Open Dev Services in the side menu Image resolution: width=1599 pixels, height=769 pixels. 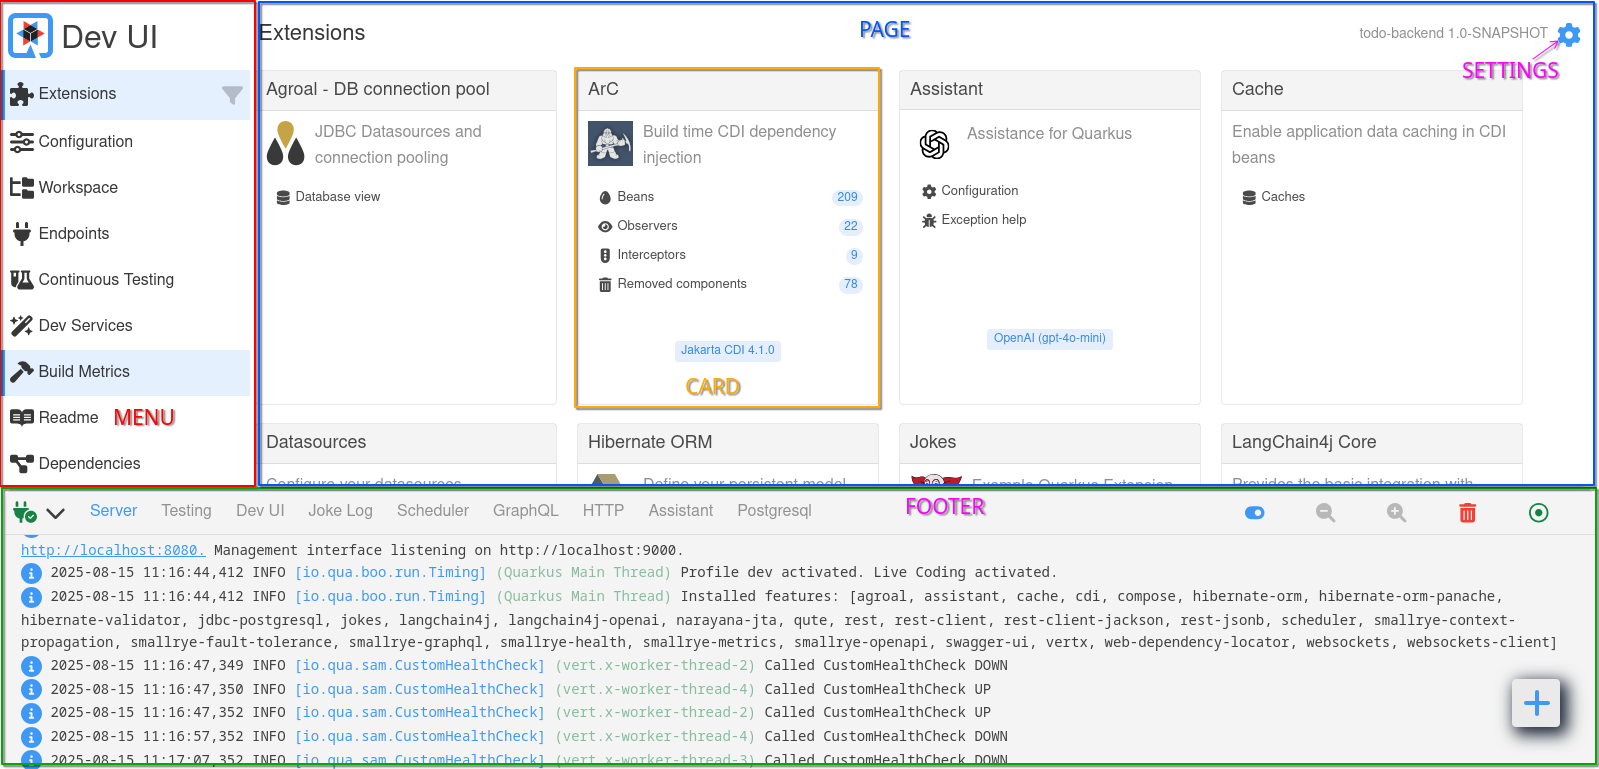pyautogui.click(x=127, y=326)
